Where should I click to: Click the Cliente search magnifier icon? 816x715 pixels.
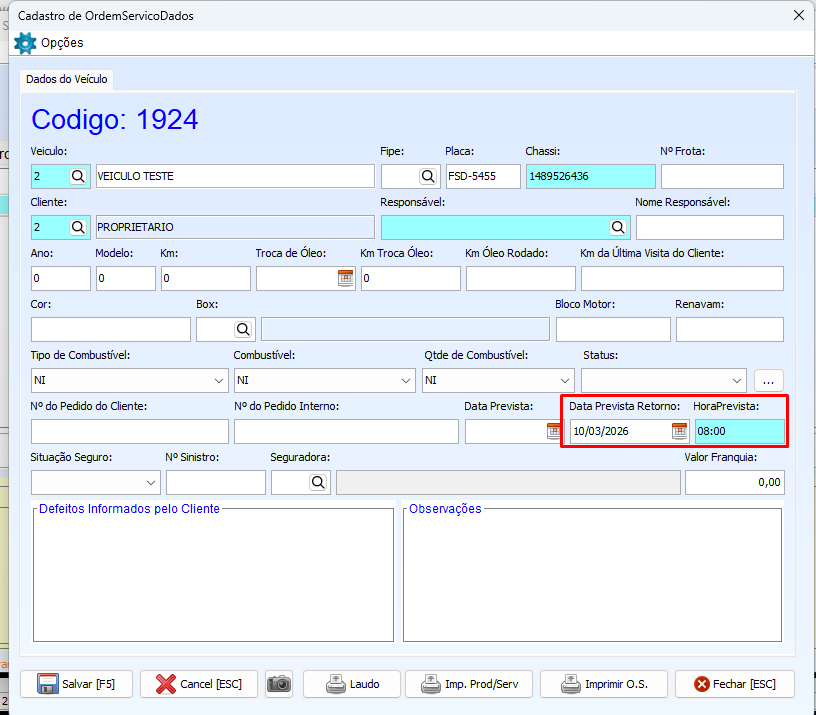point(78,227)
